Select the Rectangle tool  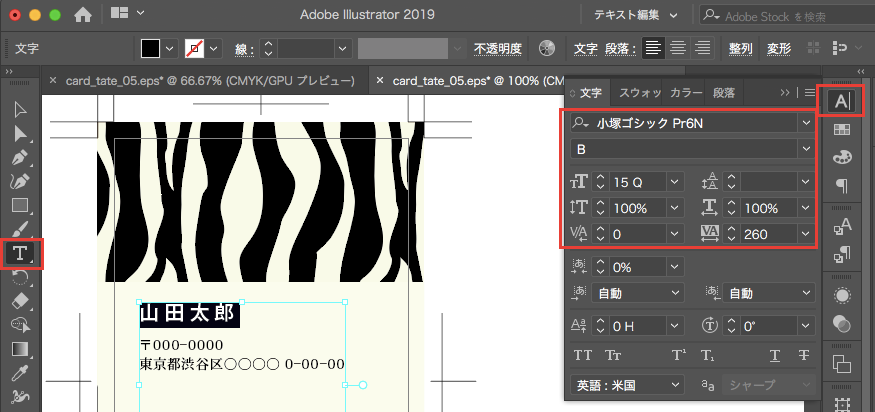(20, 205)
